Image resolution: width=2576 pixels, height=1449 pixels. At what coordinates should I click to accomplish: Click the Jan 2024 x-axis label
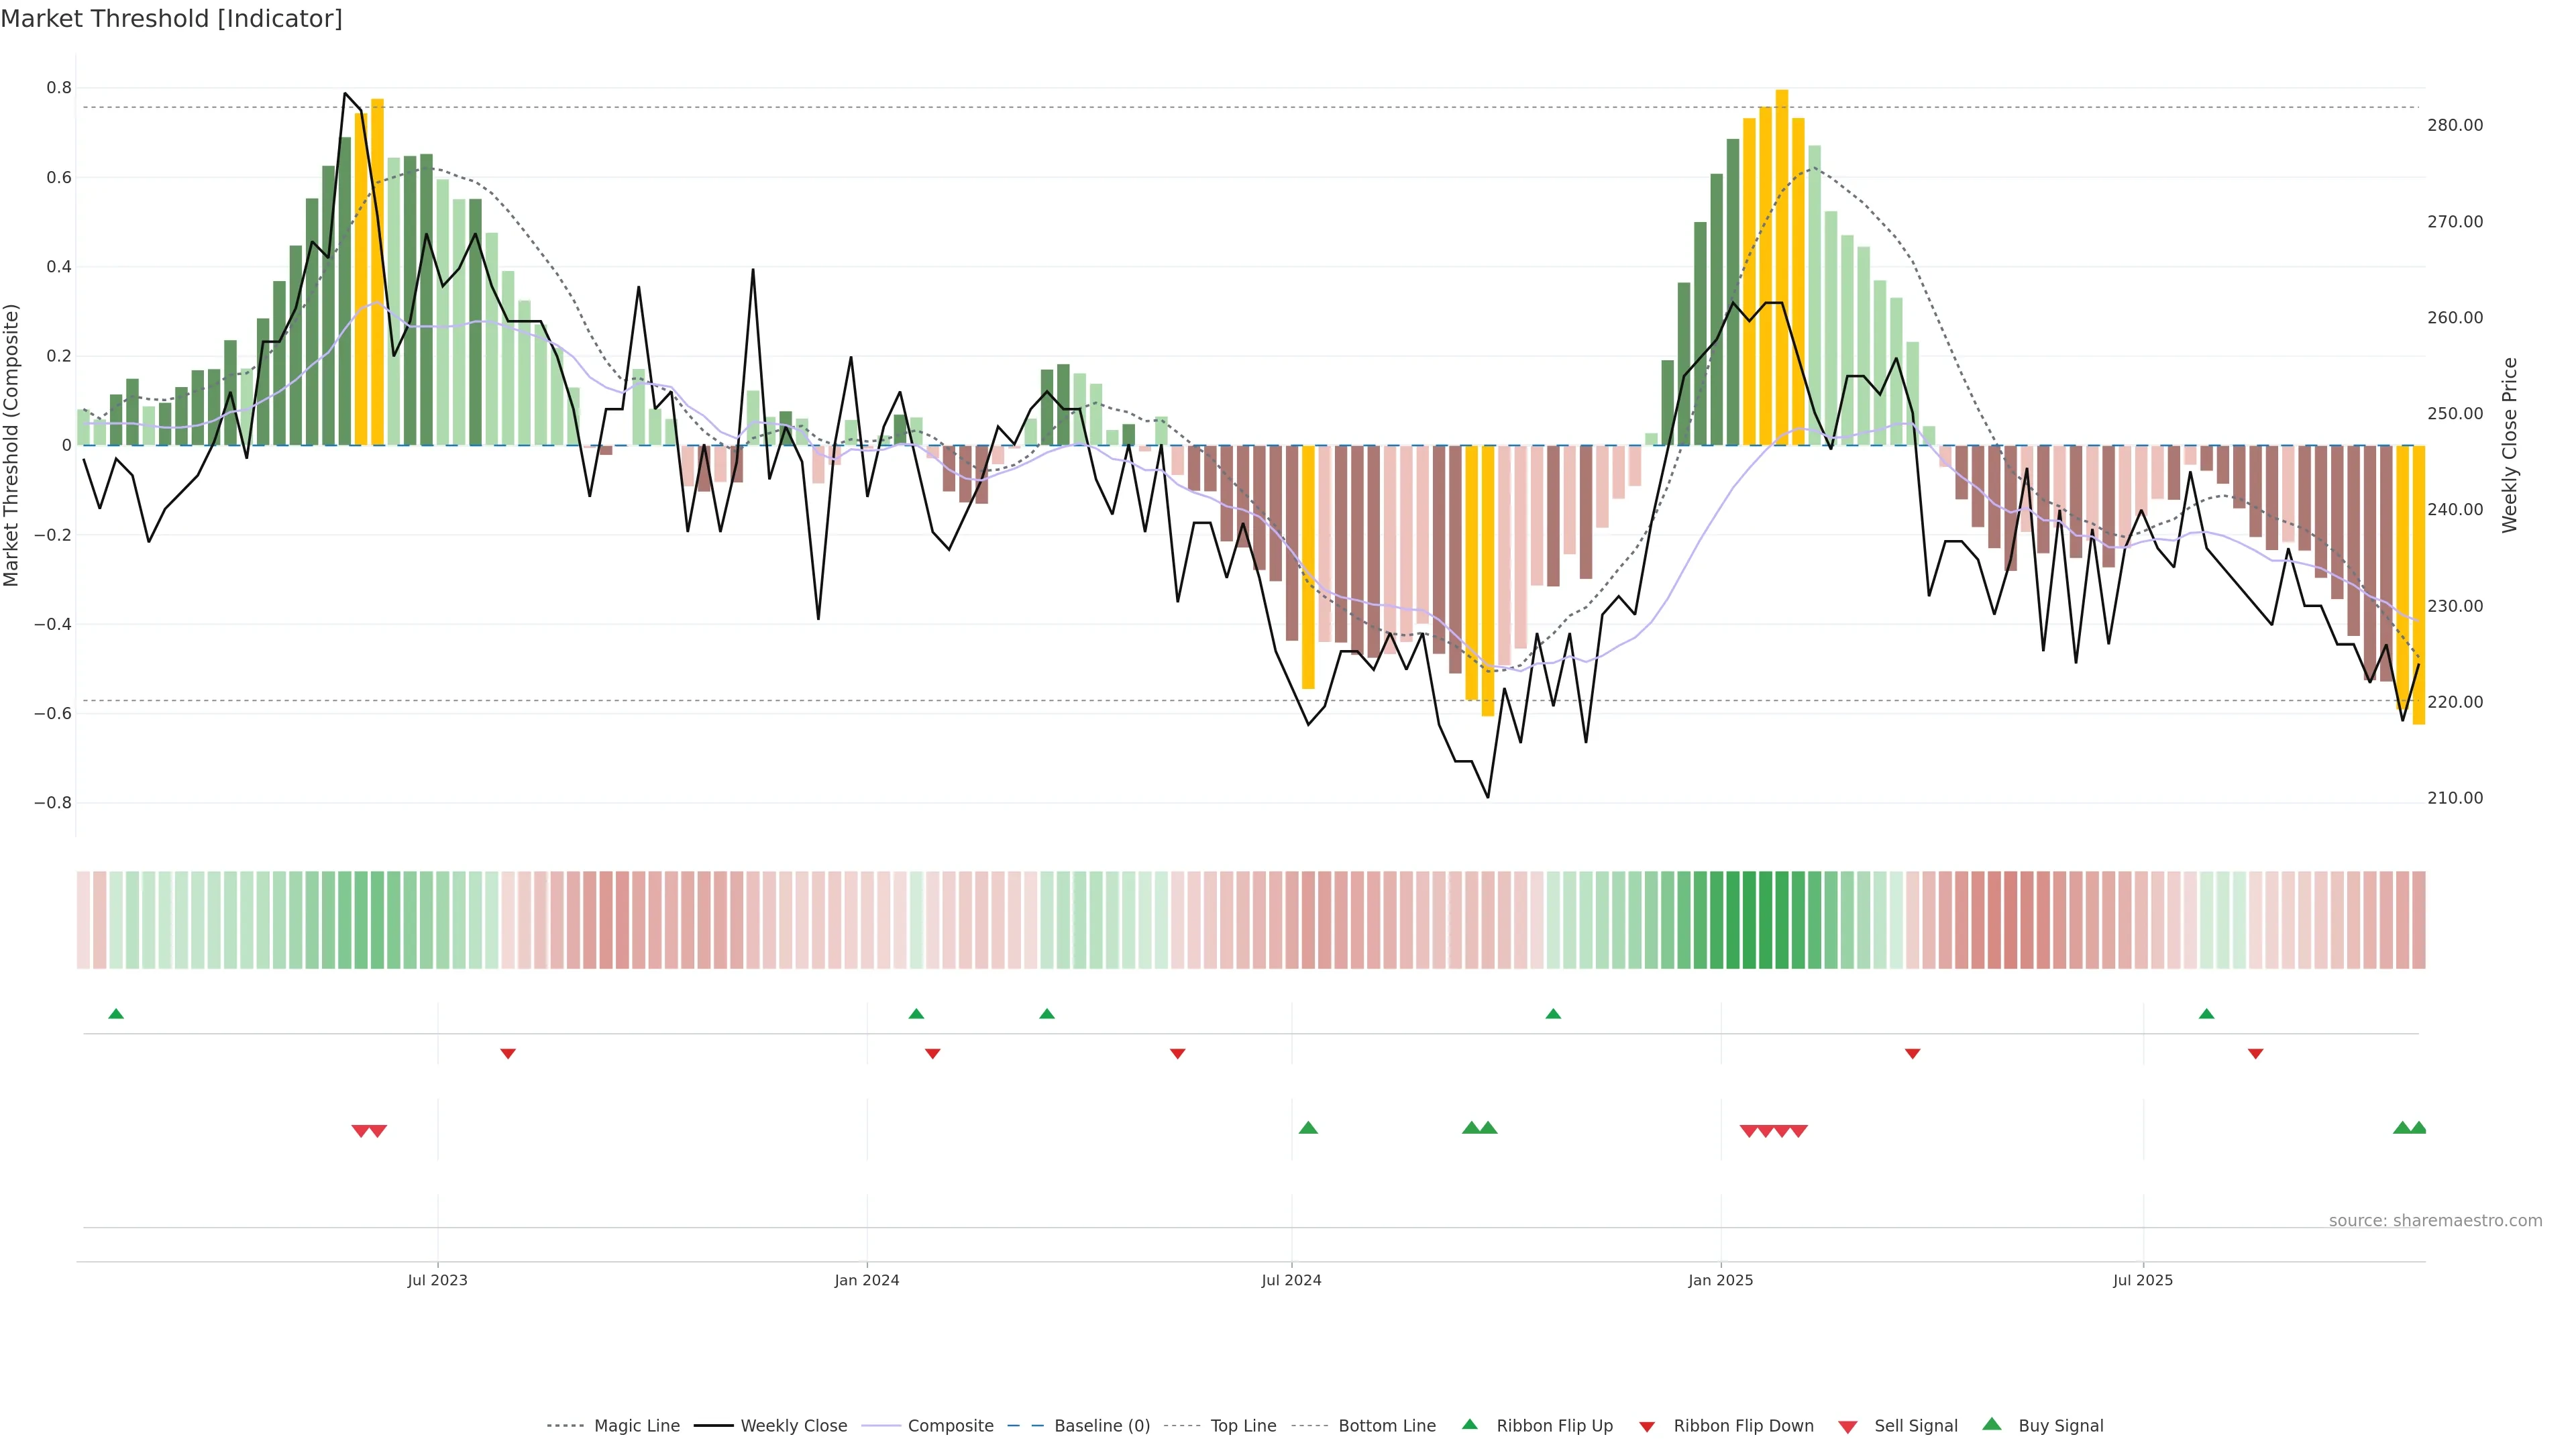tap(867, 1280)
